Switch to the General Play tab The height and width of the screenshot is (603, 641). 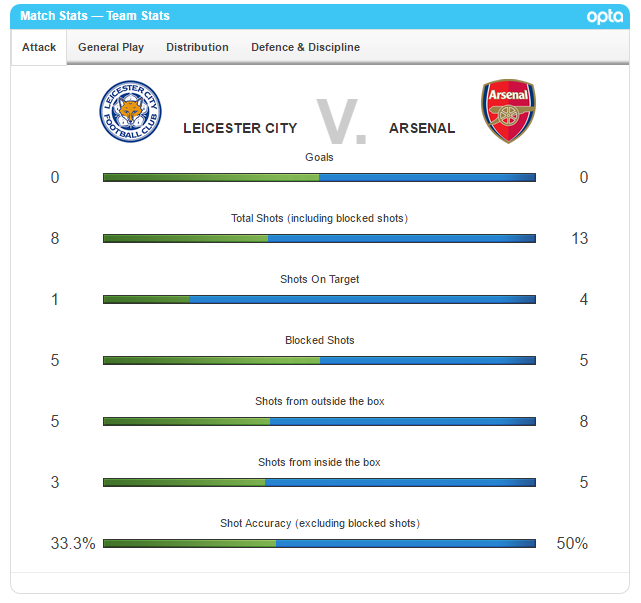coord(111,47)
